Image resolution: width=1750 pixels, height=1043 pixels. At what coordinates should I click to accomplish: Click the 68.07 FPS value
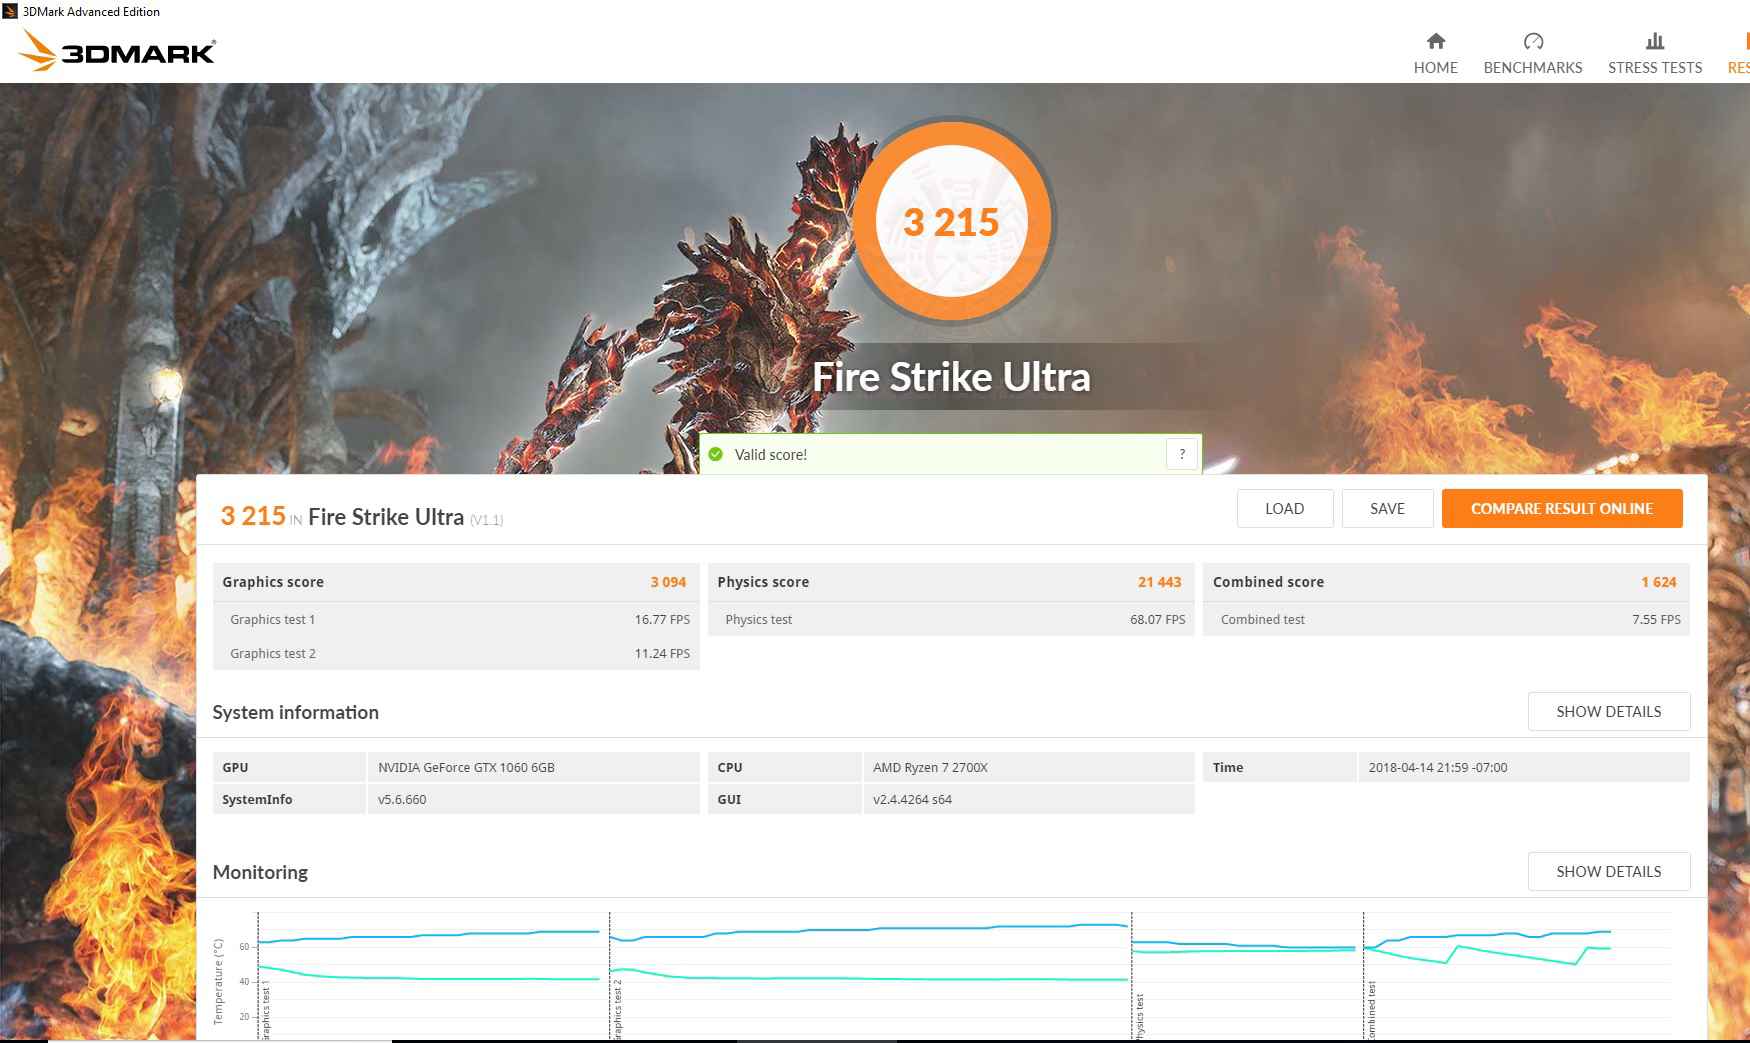[x=1157, y=619]
